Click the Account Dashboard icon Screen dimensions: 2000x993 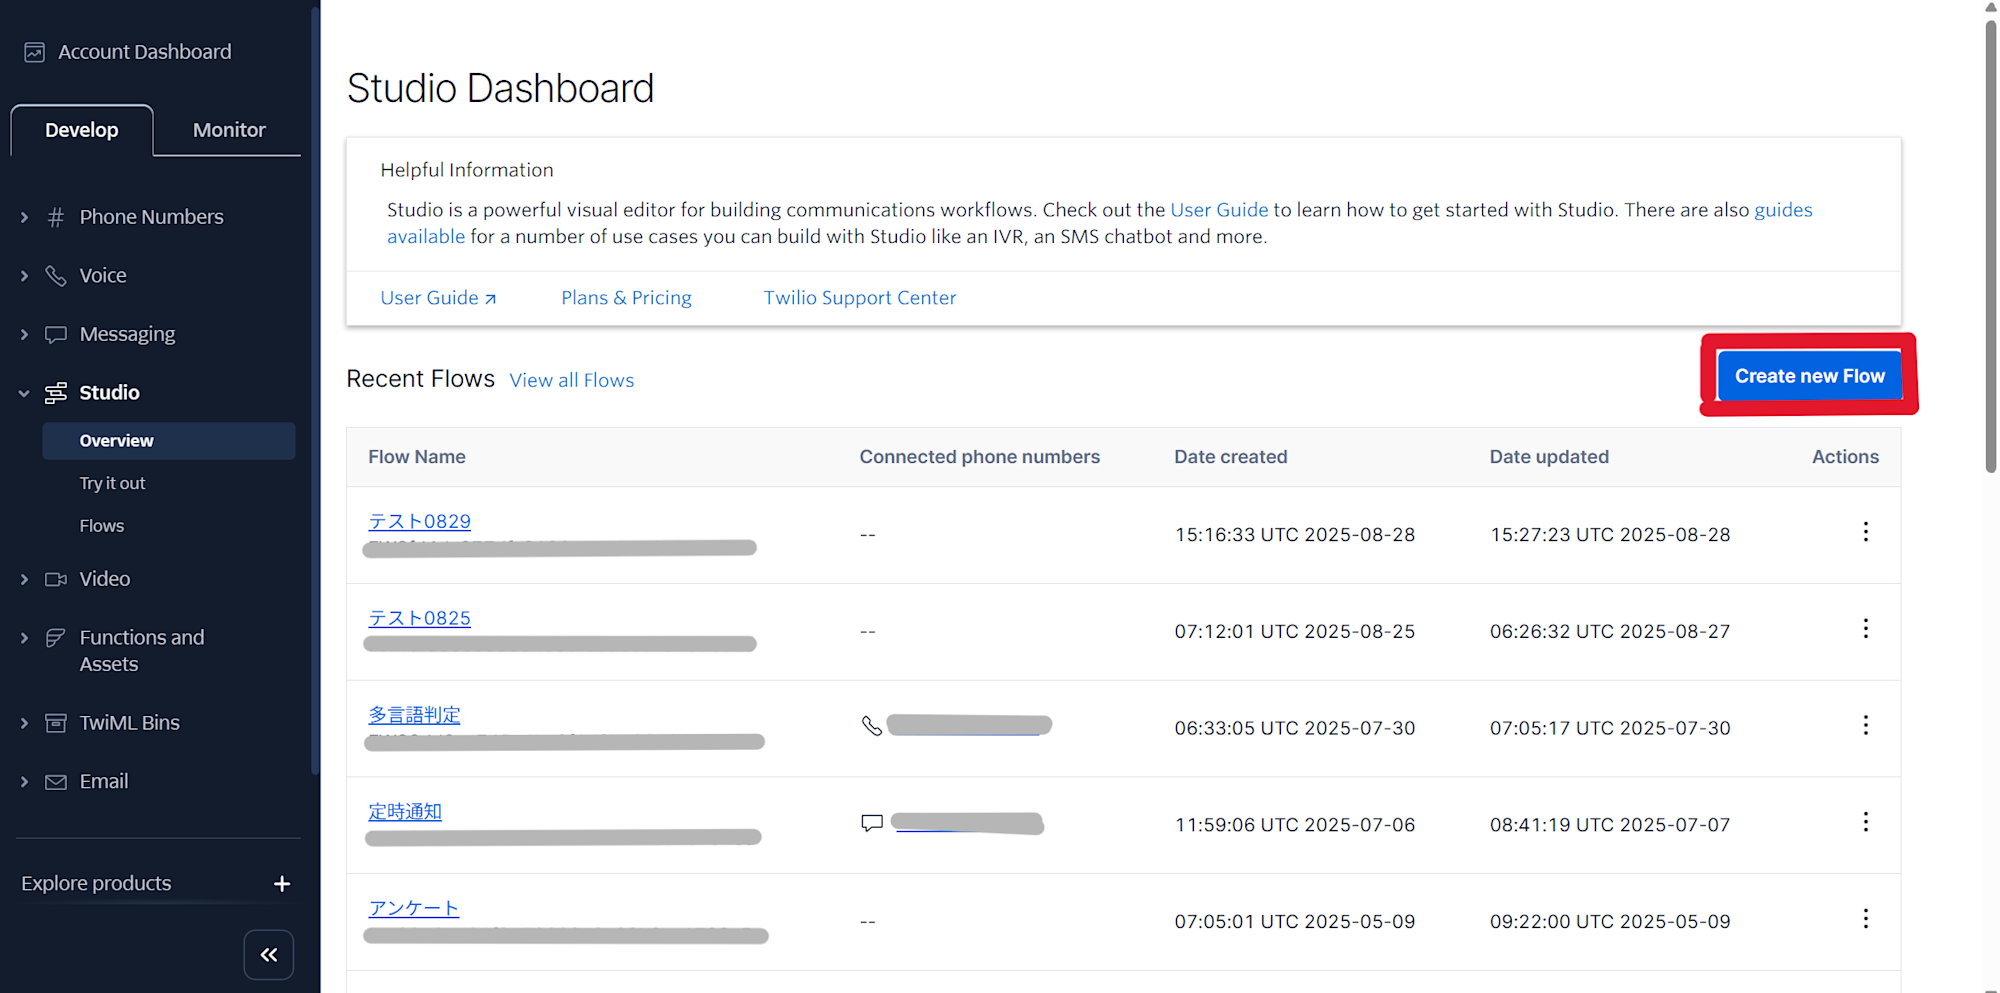tap(35, 52)
